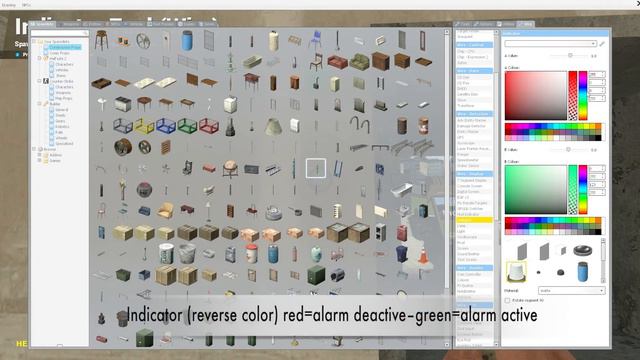
Task: Expand the Addons folder node
Action: tap(40, 155)
